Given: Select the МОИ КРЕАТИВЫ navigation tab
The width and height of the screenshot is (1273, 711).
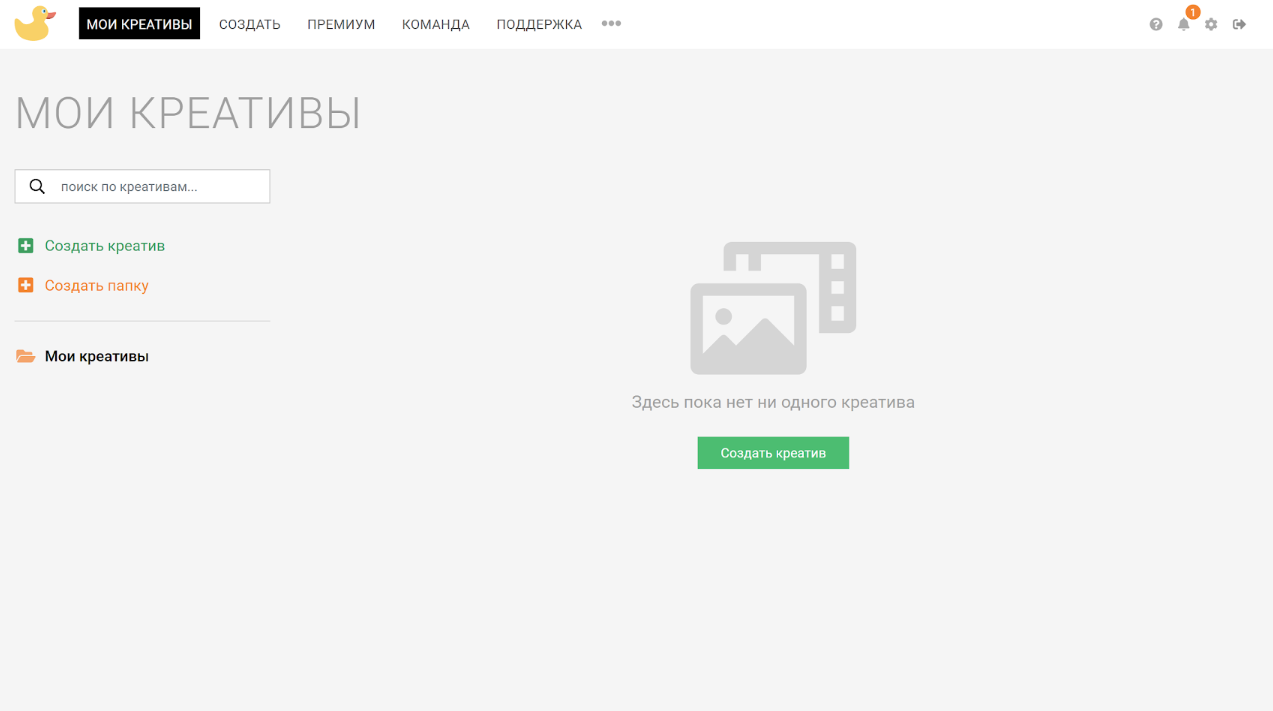Looking at the screenshot, I should [139, 24].
